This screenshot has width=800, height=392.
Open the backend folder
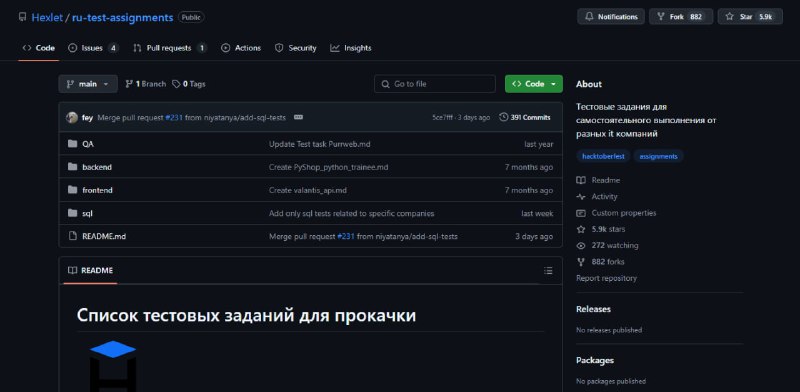97,167
